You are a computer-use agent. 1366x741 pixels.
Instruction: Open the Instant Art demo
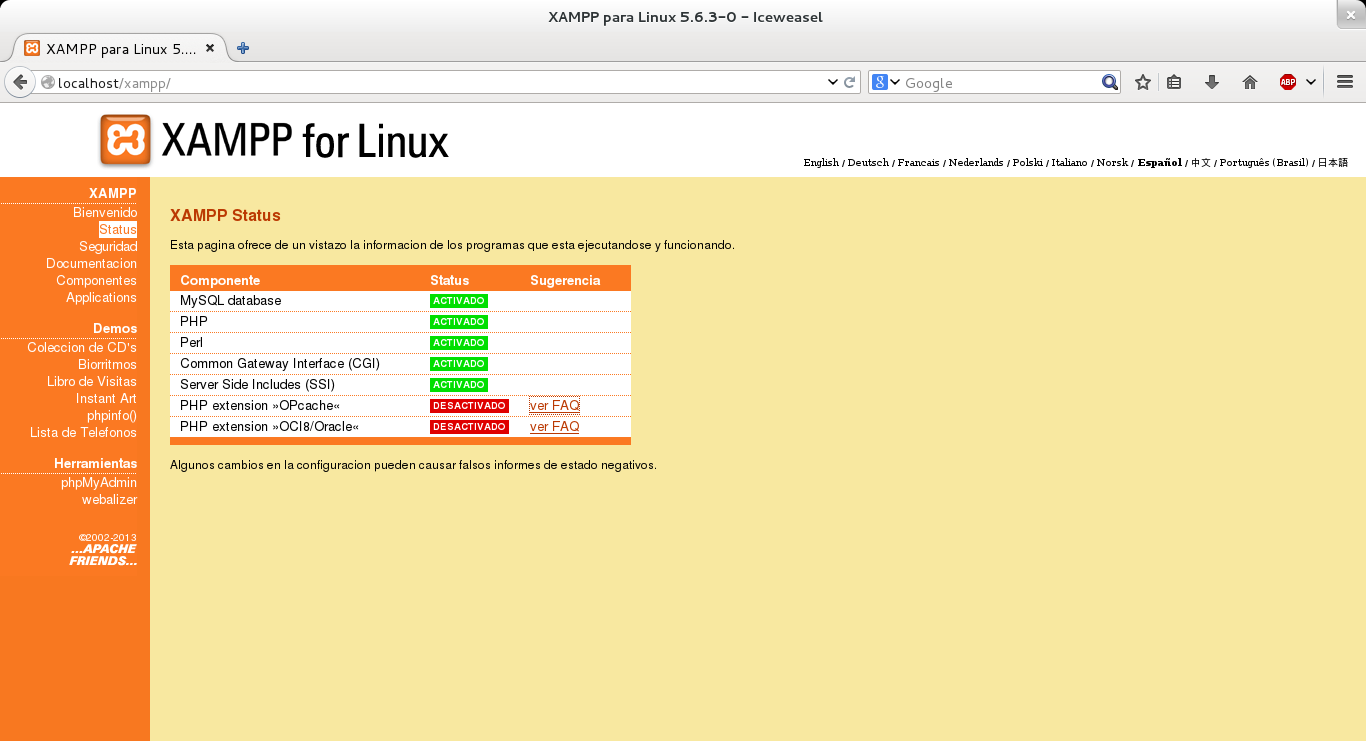[x=106, y=399]
